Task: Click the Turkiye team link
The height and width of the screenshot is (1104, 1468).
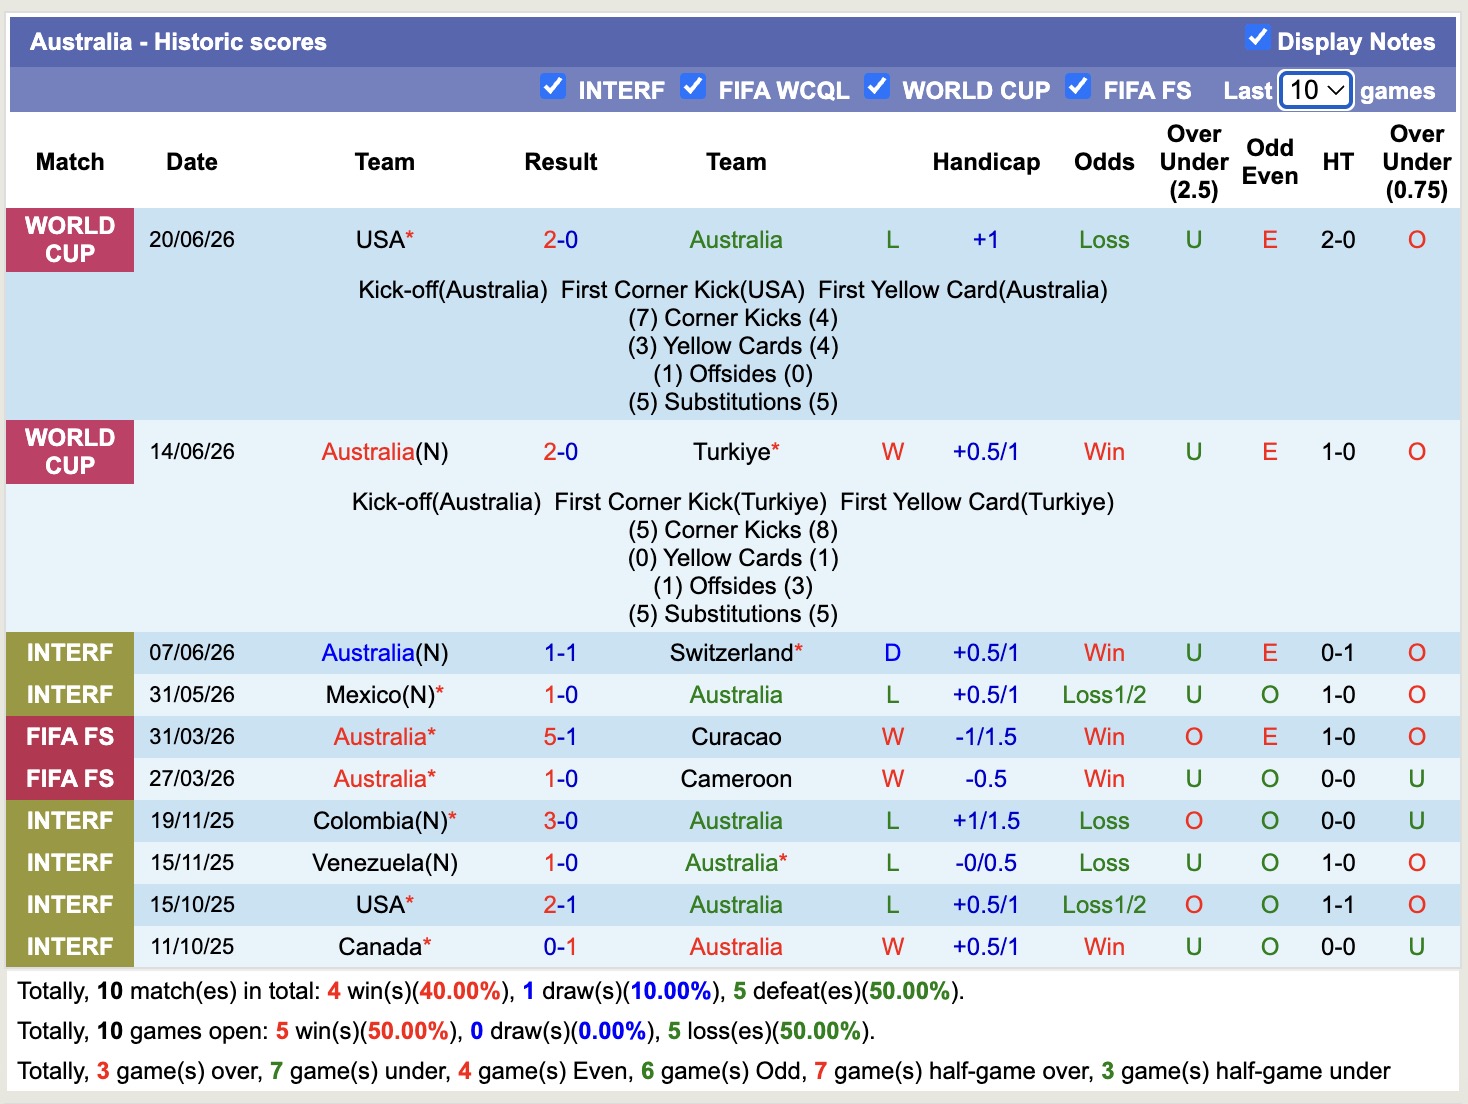Action: [x=732, y=452]
